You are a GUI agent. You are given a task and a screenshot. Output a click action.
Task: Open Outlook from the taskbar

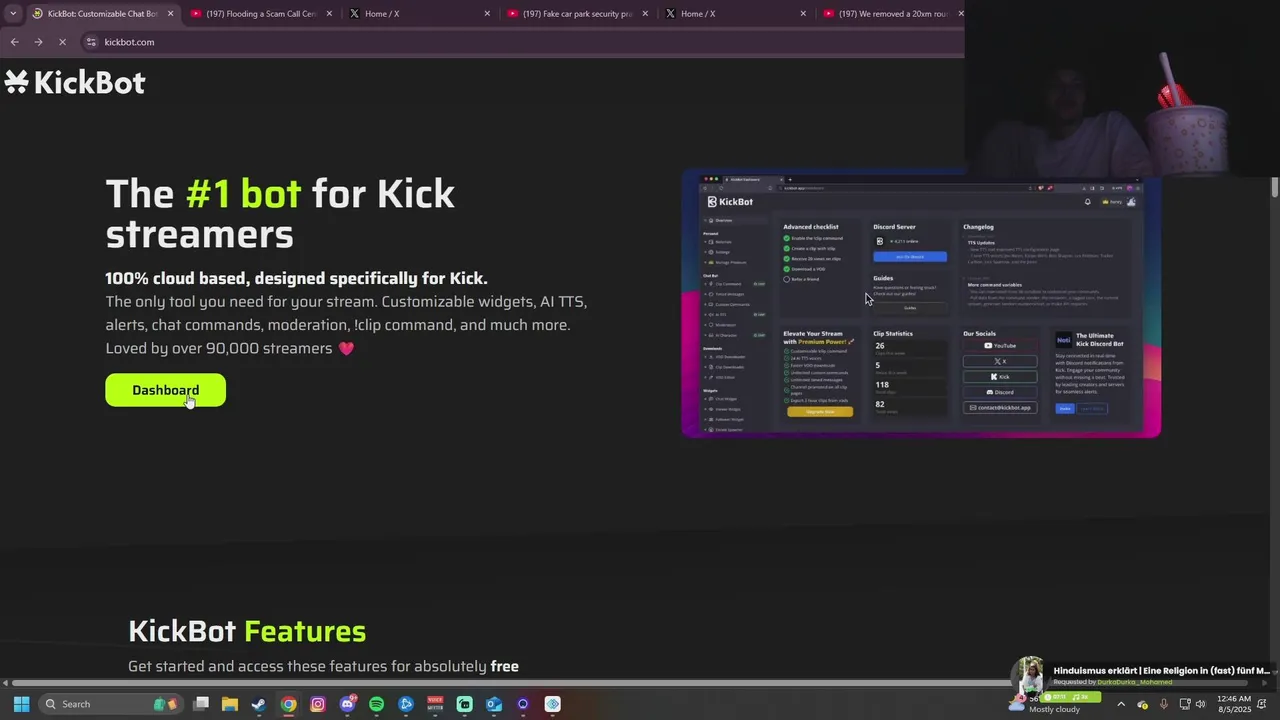pyautogui.click(x=494, y=704)
